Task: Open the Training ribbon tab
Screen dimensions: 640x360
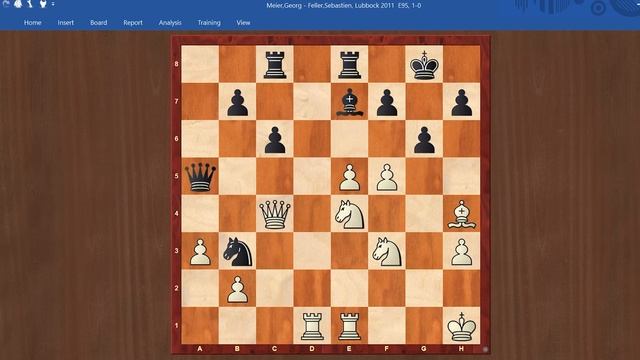Action: (209, 23)
